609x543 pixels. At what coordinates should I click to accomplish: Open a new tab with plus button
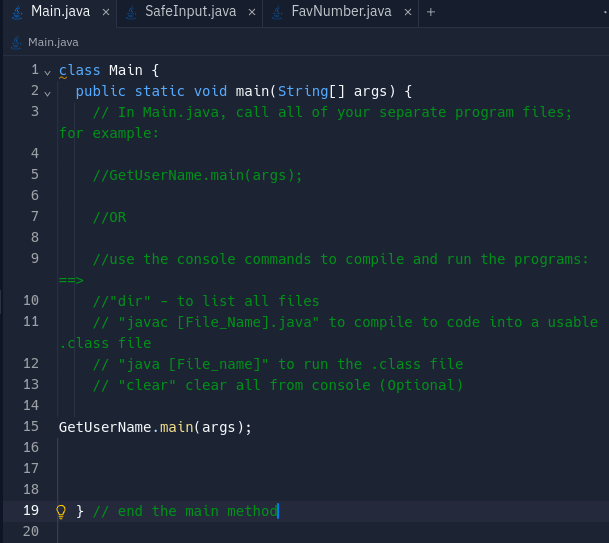pos(431,12)
